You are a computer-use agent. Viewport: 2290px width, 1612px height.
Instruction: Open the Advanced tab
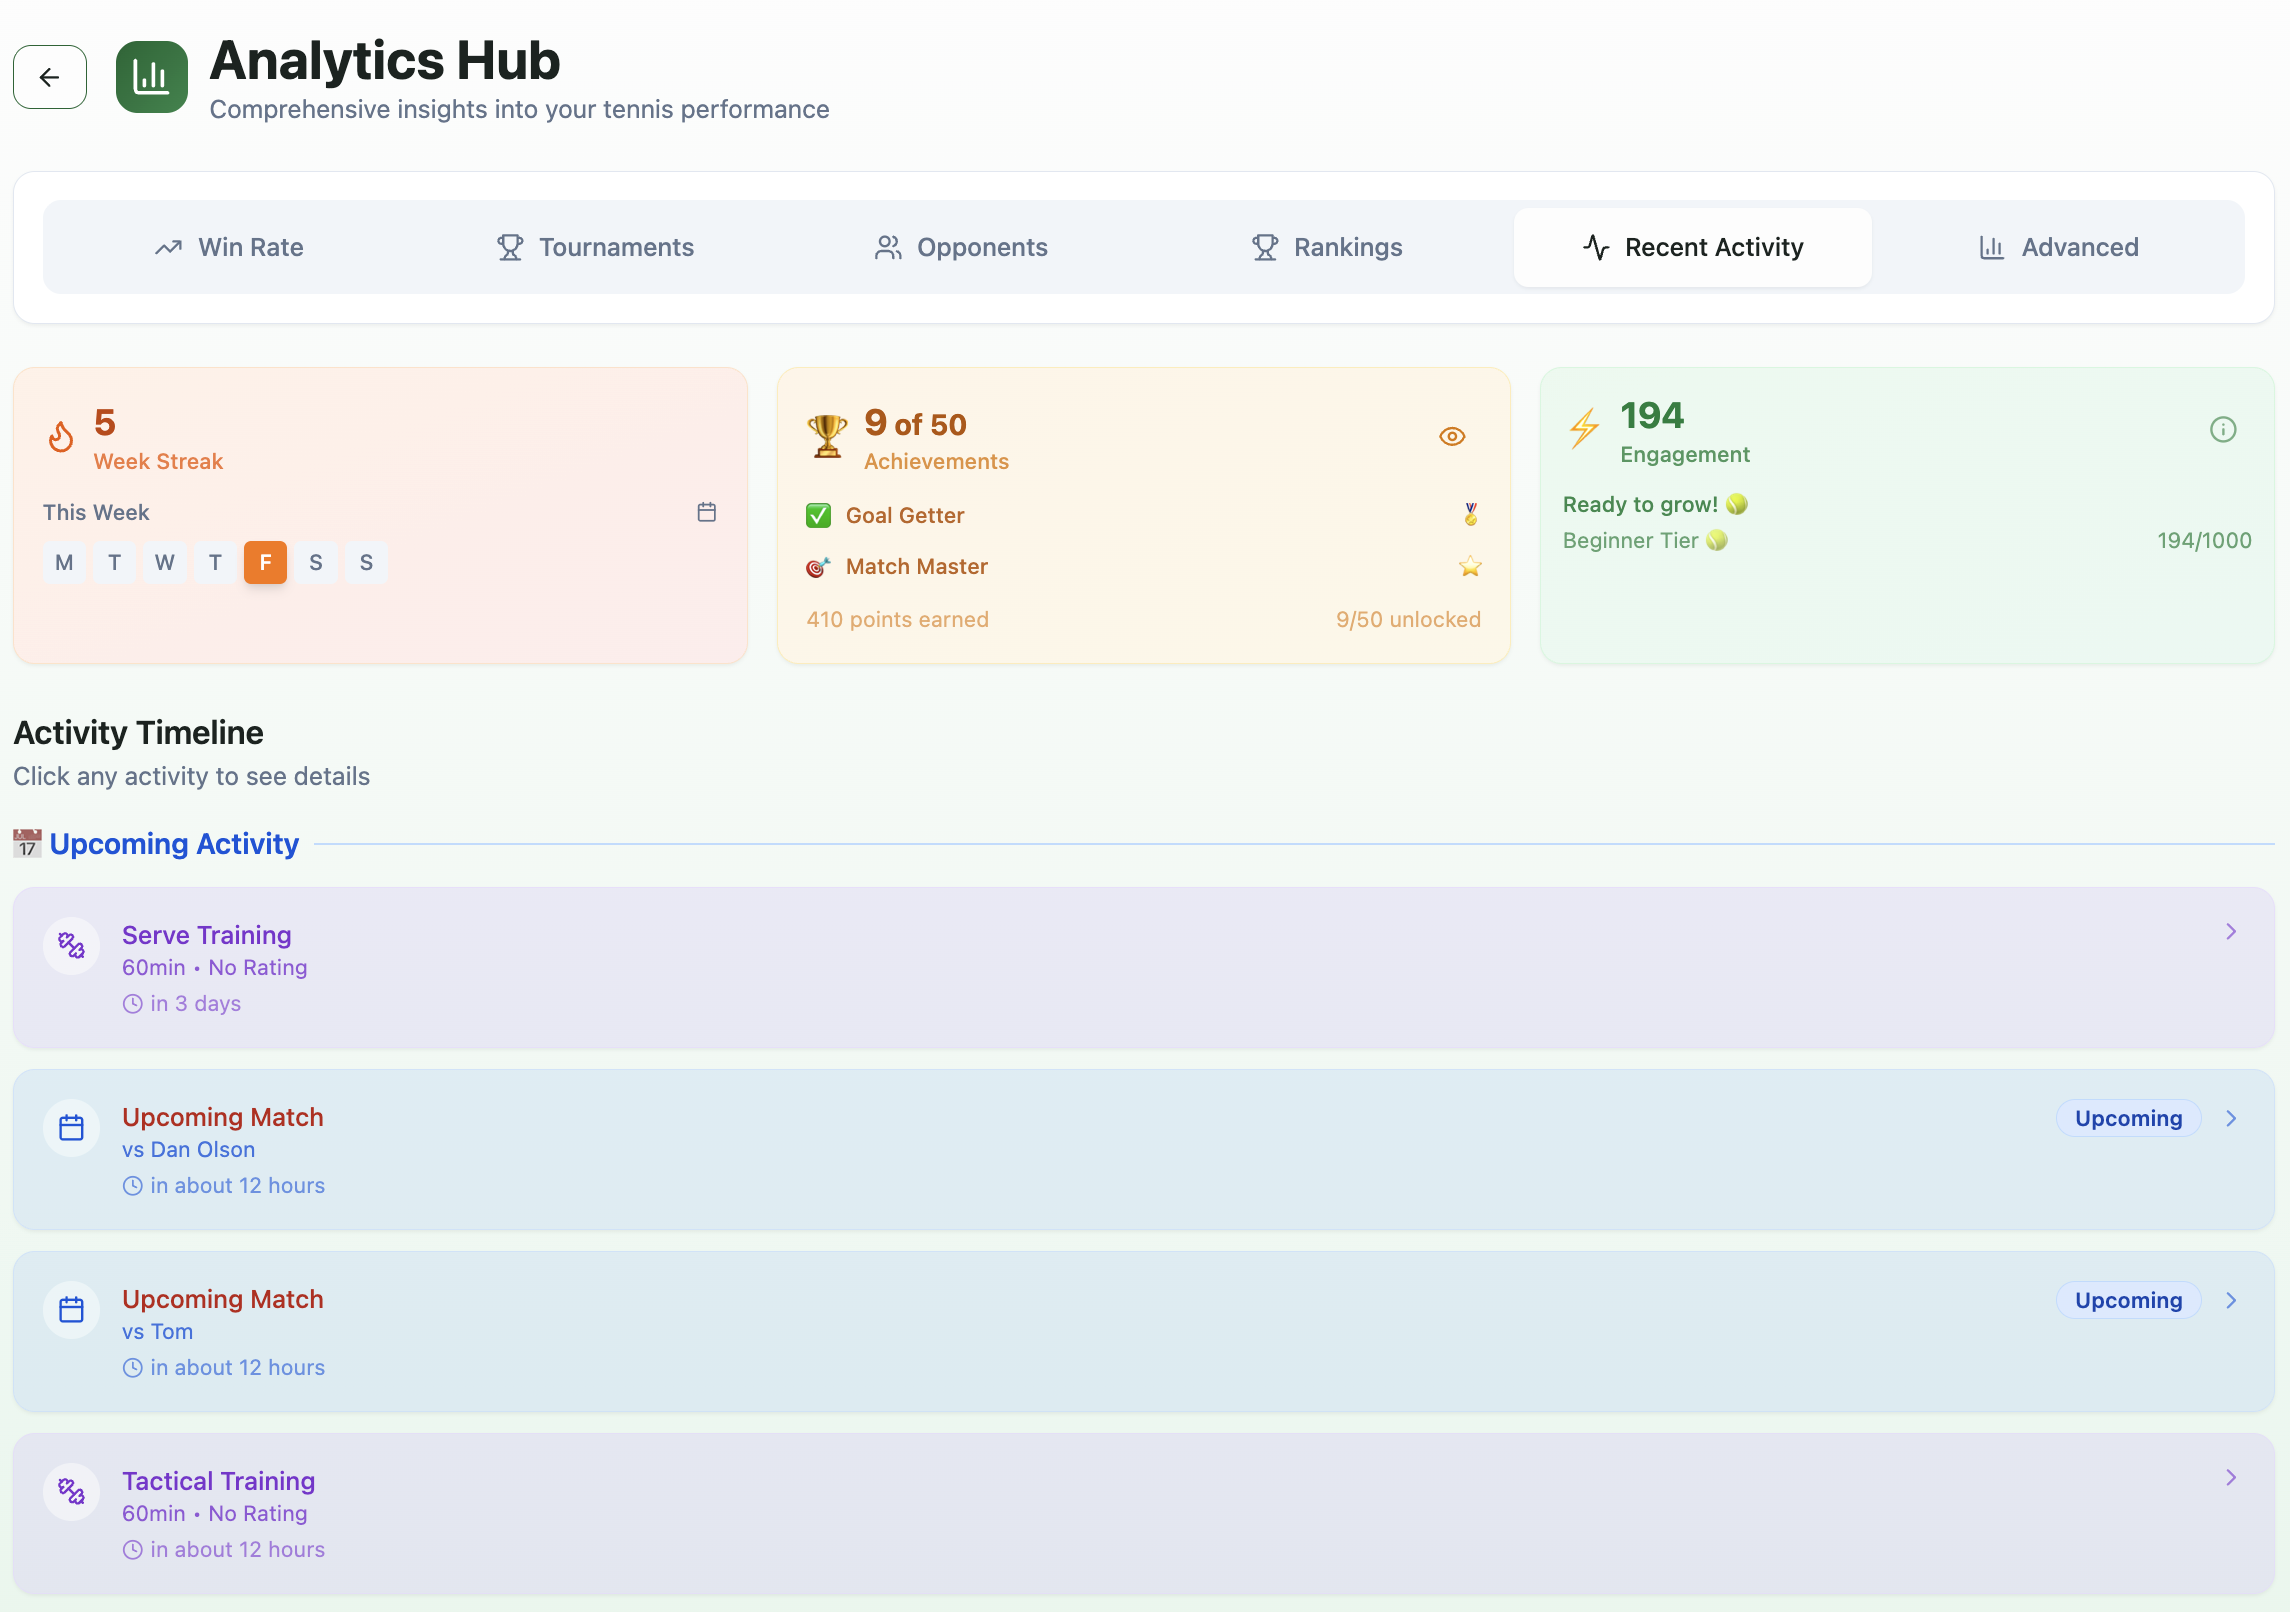point(2058,247)
